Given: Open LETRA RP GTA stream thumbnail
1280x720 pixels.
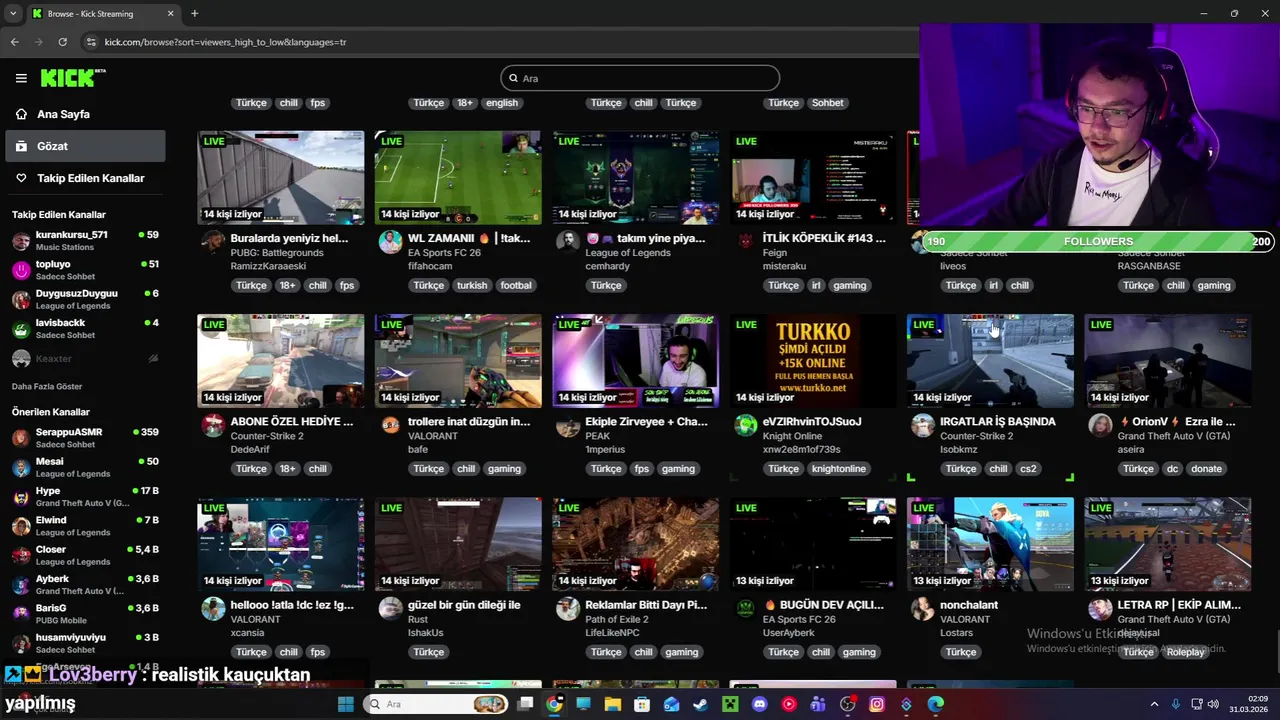Looking at the screenshot, I should (1168, 544).
